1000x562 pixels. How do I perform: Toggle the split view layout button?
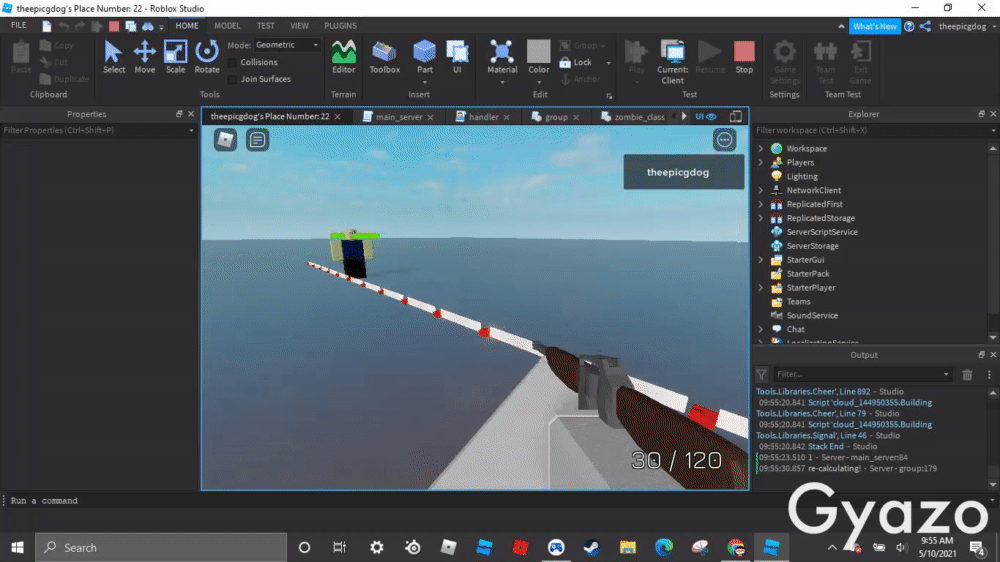(x=735, y=117)
